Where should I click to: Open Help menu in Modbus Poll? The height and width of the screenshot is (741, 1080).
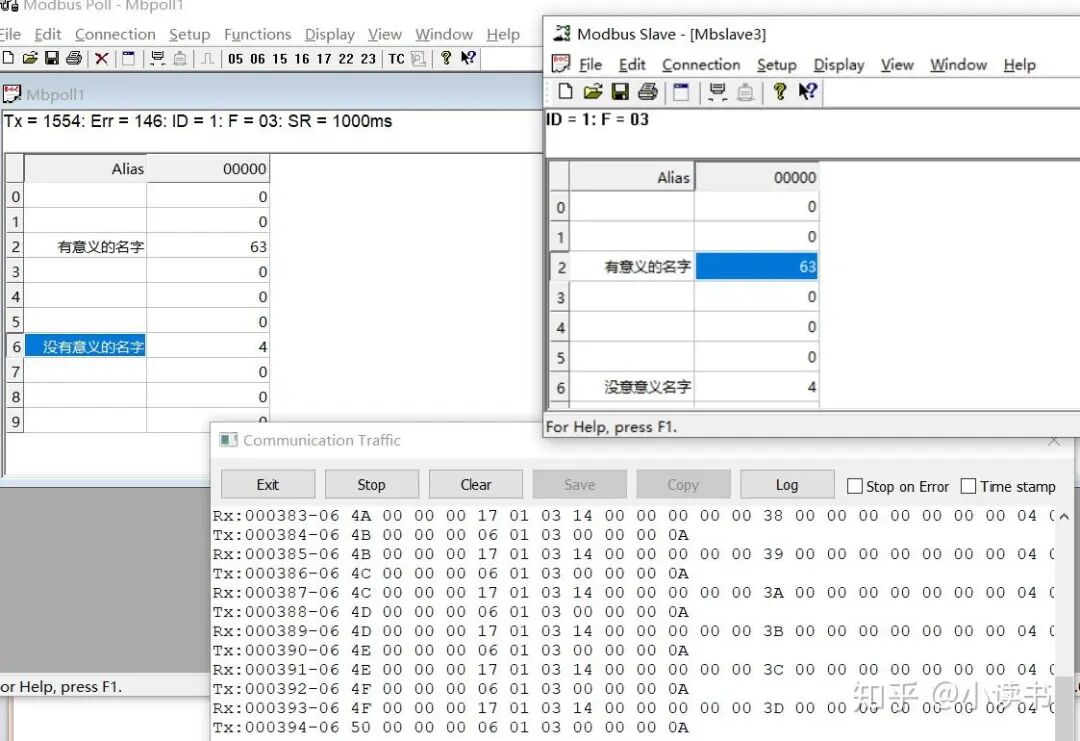point(503,34)
